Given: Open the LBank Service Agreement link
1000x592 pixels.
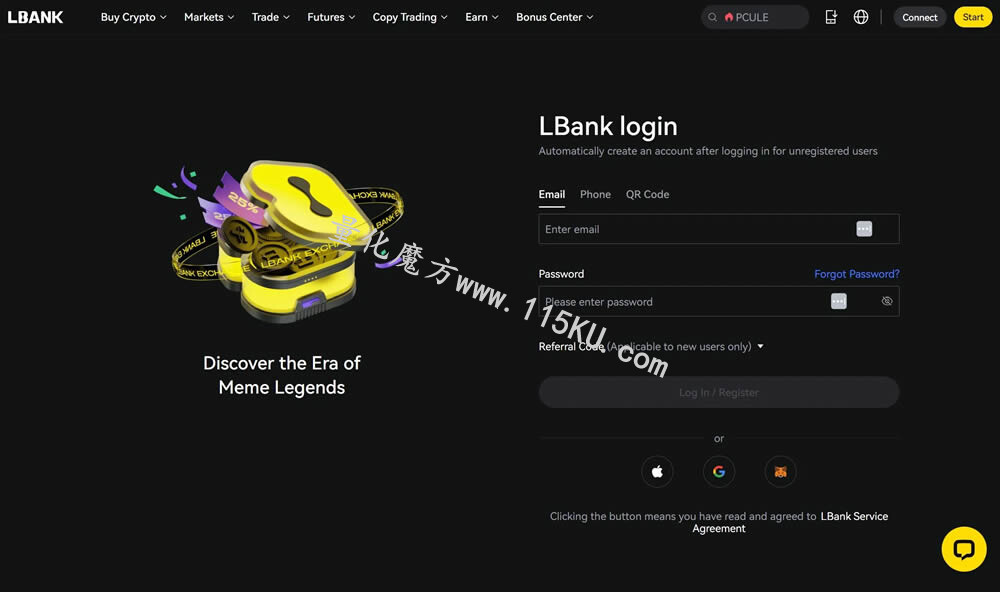Looking at the screenshot, I should tap(791, 522).
